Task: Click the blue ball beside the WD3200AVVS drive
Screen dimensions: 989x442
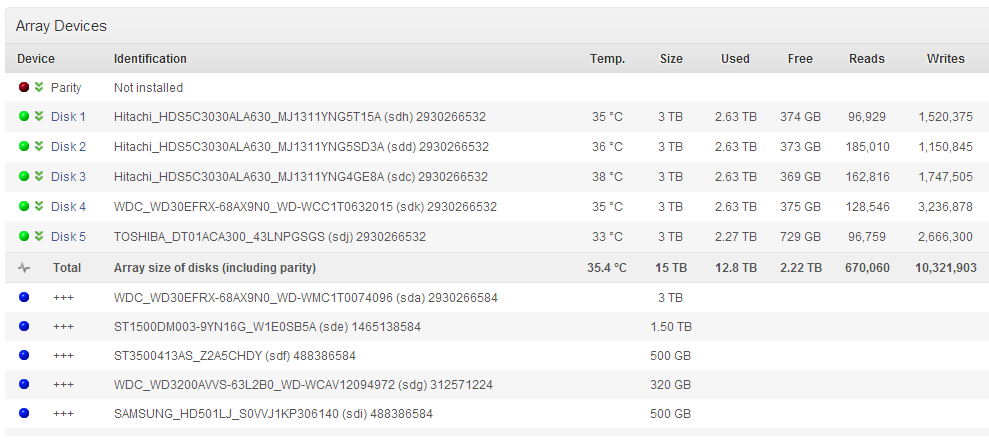Action: [24, 384]
